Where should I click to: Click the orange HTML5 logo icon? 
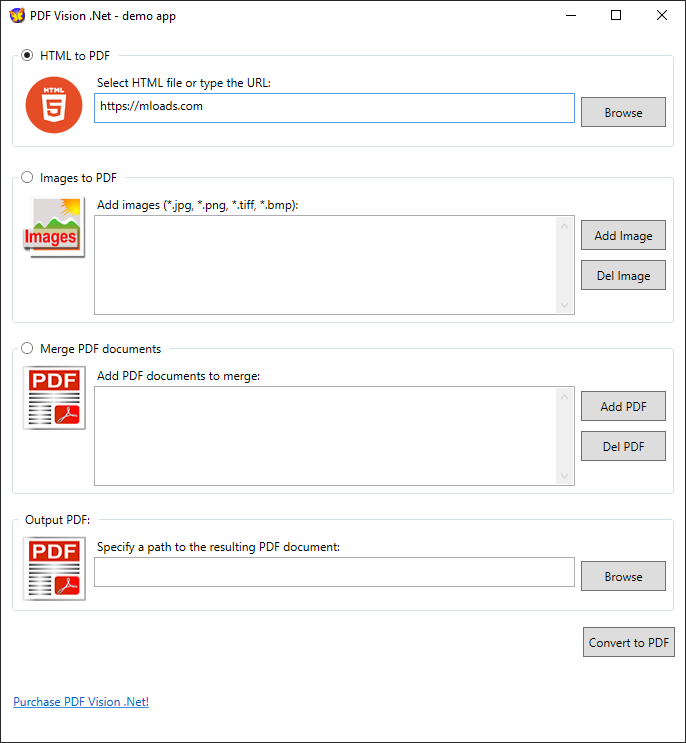(54, 104)
